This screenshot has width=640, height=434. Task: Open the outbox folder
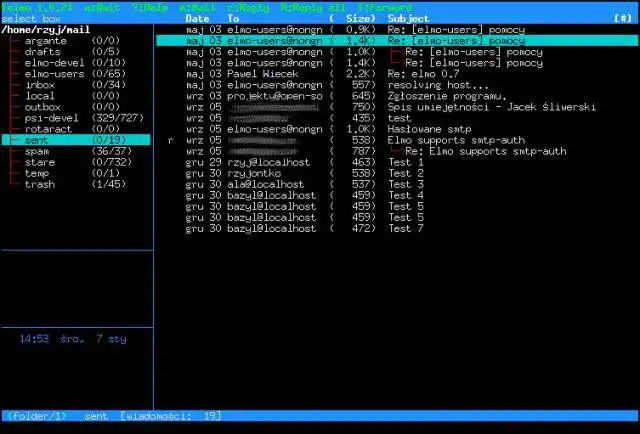(73, 107)
